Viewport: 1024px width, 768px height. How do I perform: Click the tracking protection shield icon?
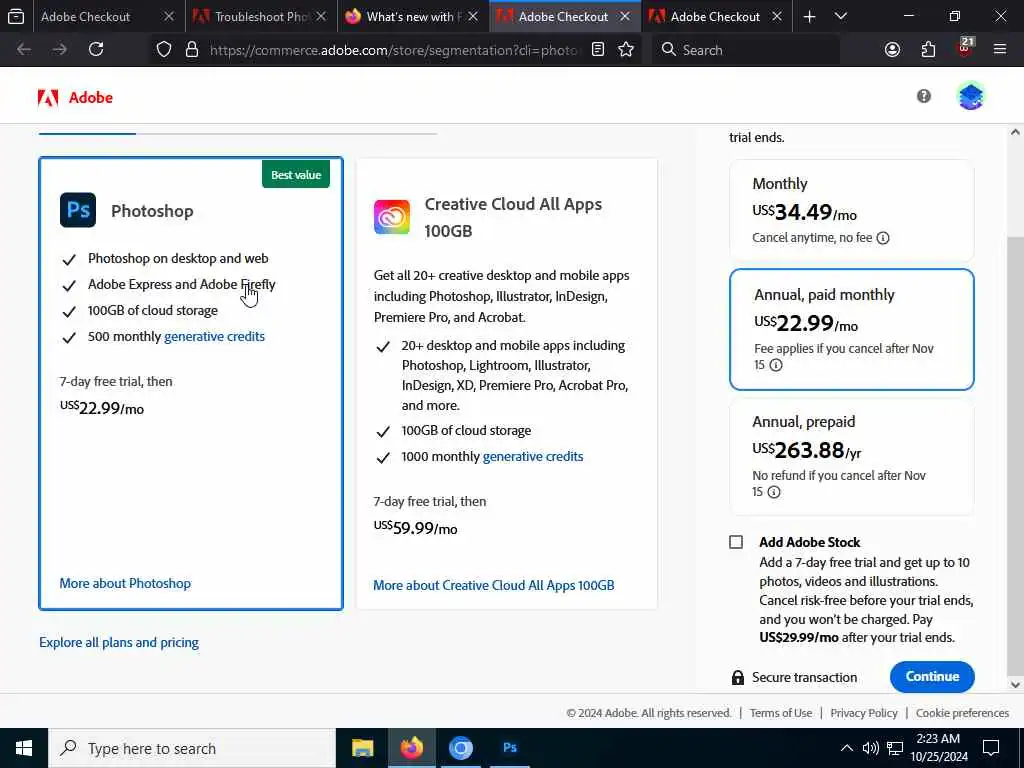coord(164,50)
